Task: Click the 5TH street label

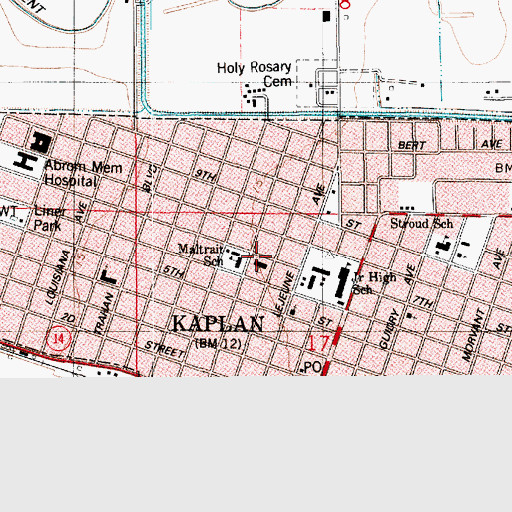Action: coord(173,271)
